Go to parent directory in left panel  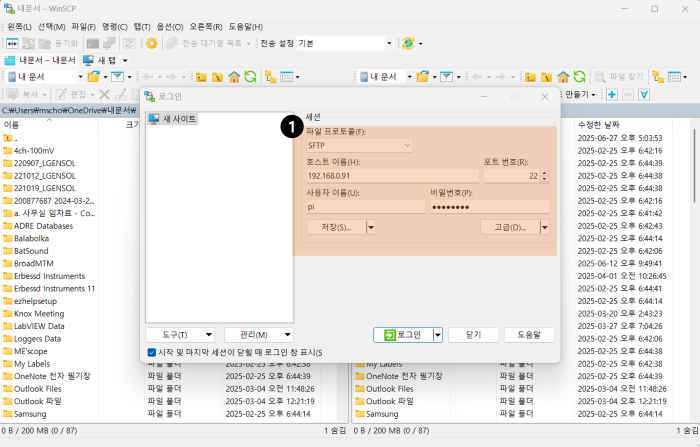[201, 77]
